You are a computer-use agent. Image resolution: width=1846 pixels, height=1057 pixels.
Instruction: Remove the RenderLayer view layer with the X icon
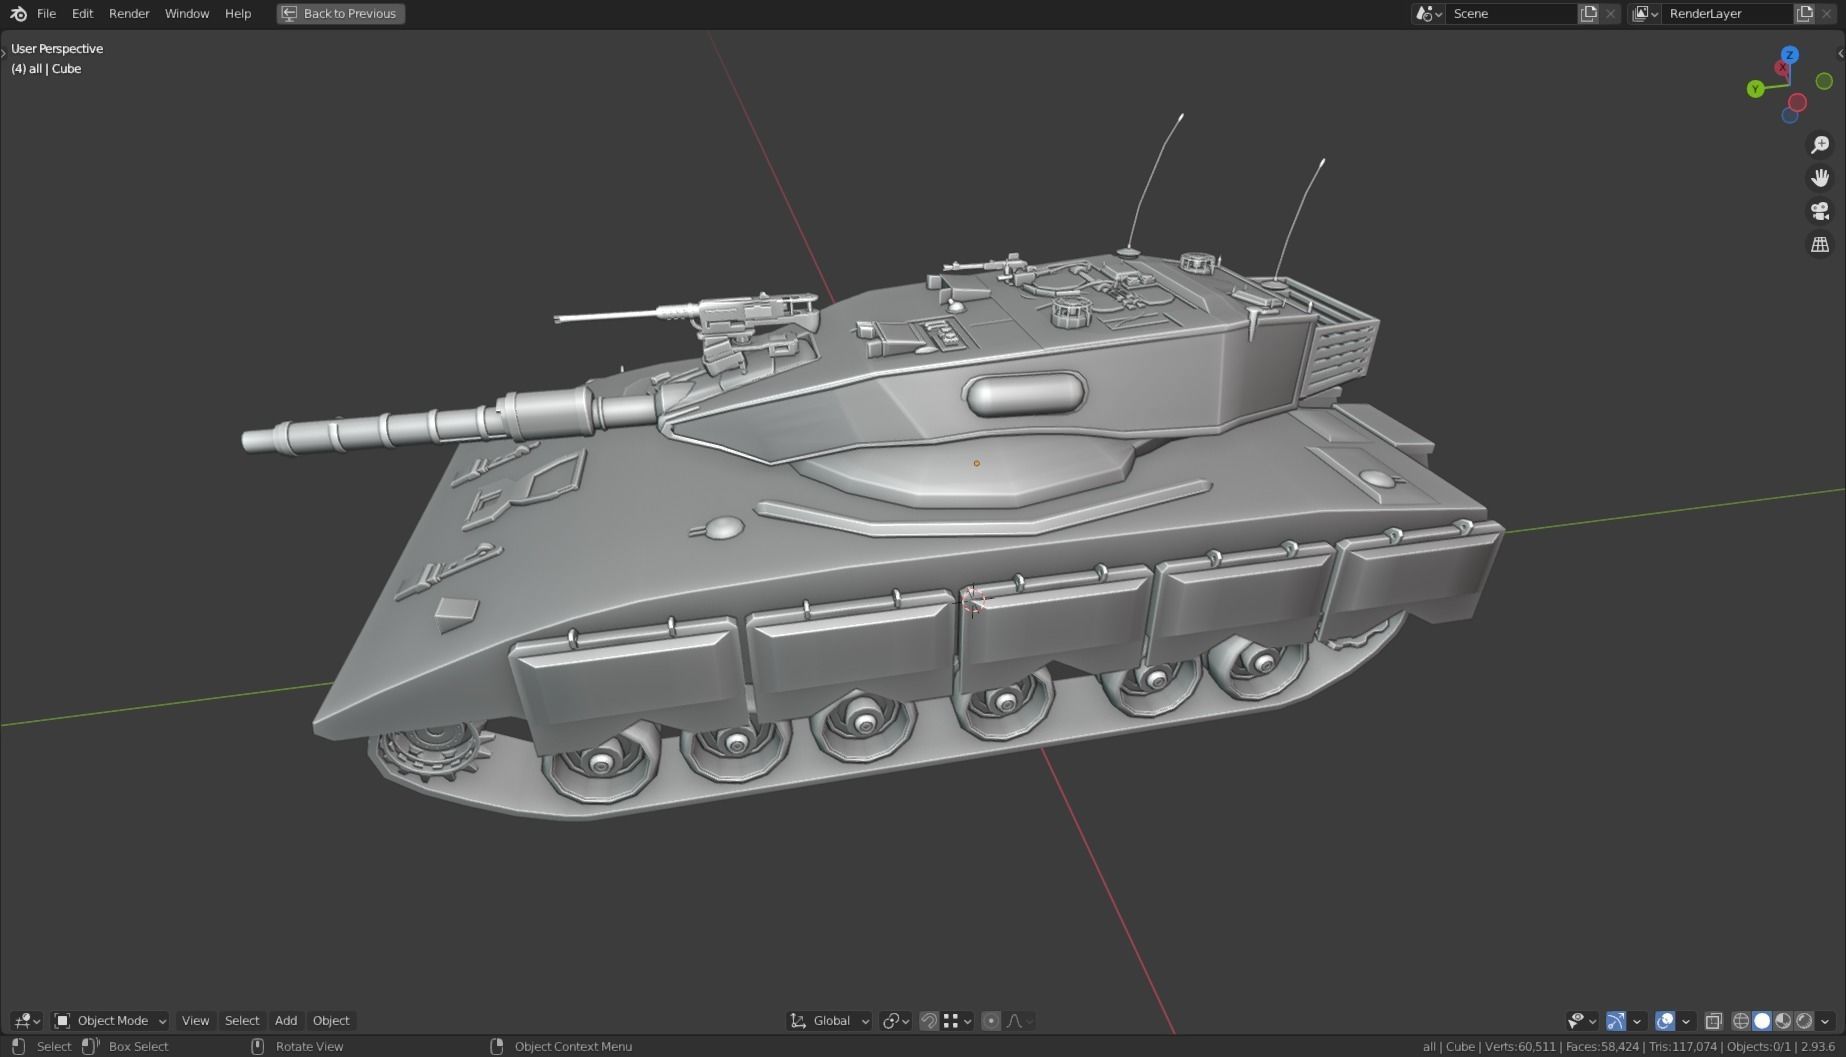[x=1827, y=14]
